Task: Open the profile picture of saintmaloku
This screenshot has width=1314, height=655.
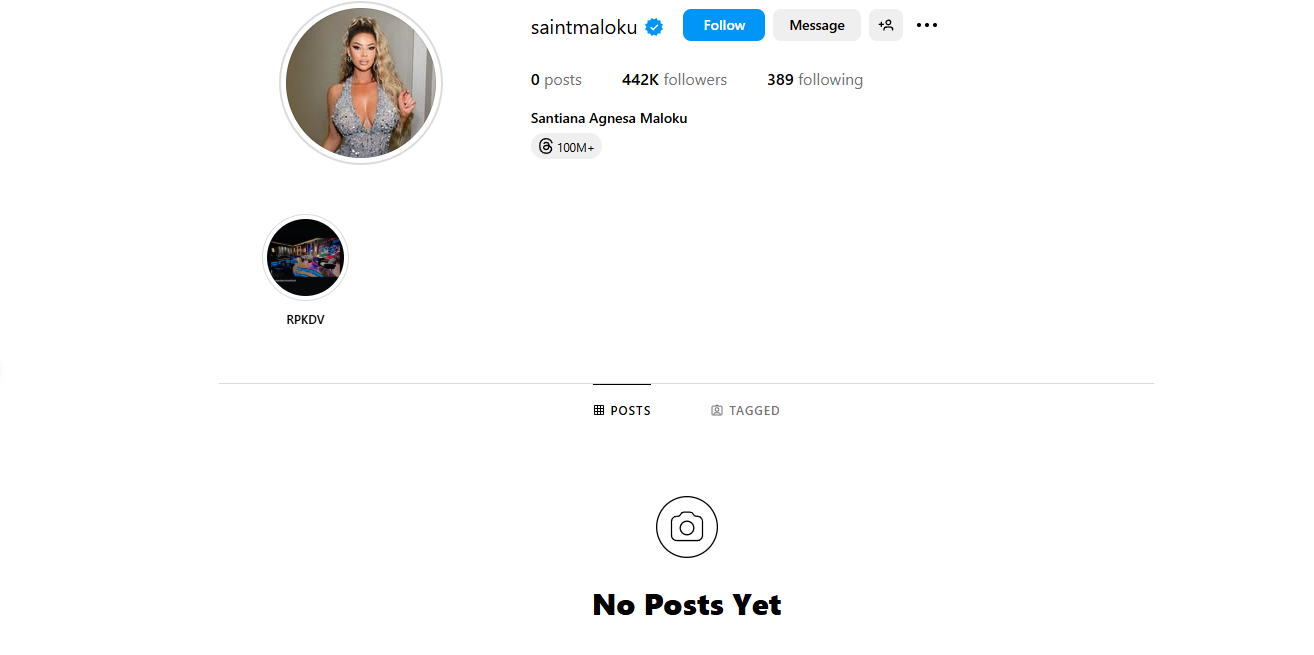Action: [x=361, y=83]
